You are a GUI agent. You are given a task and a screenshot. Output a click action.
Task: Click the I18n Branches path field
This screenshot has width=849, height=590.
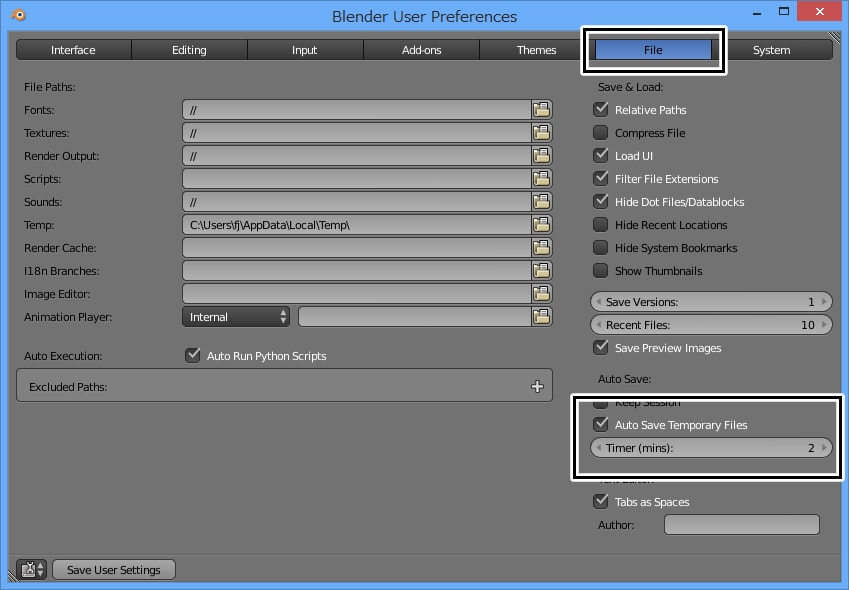click(357, 271)
